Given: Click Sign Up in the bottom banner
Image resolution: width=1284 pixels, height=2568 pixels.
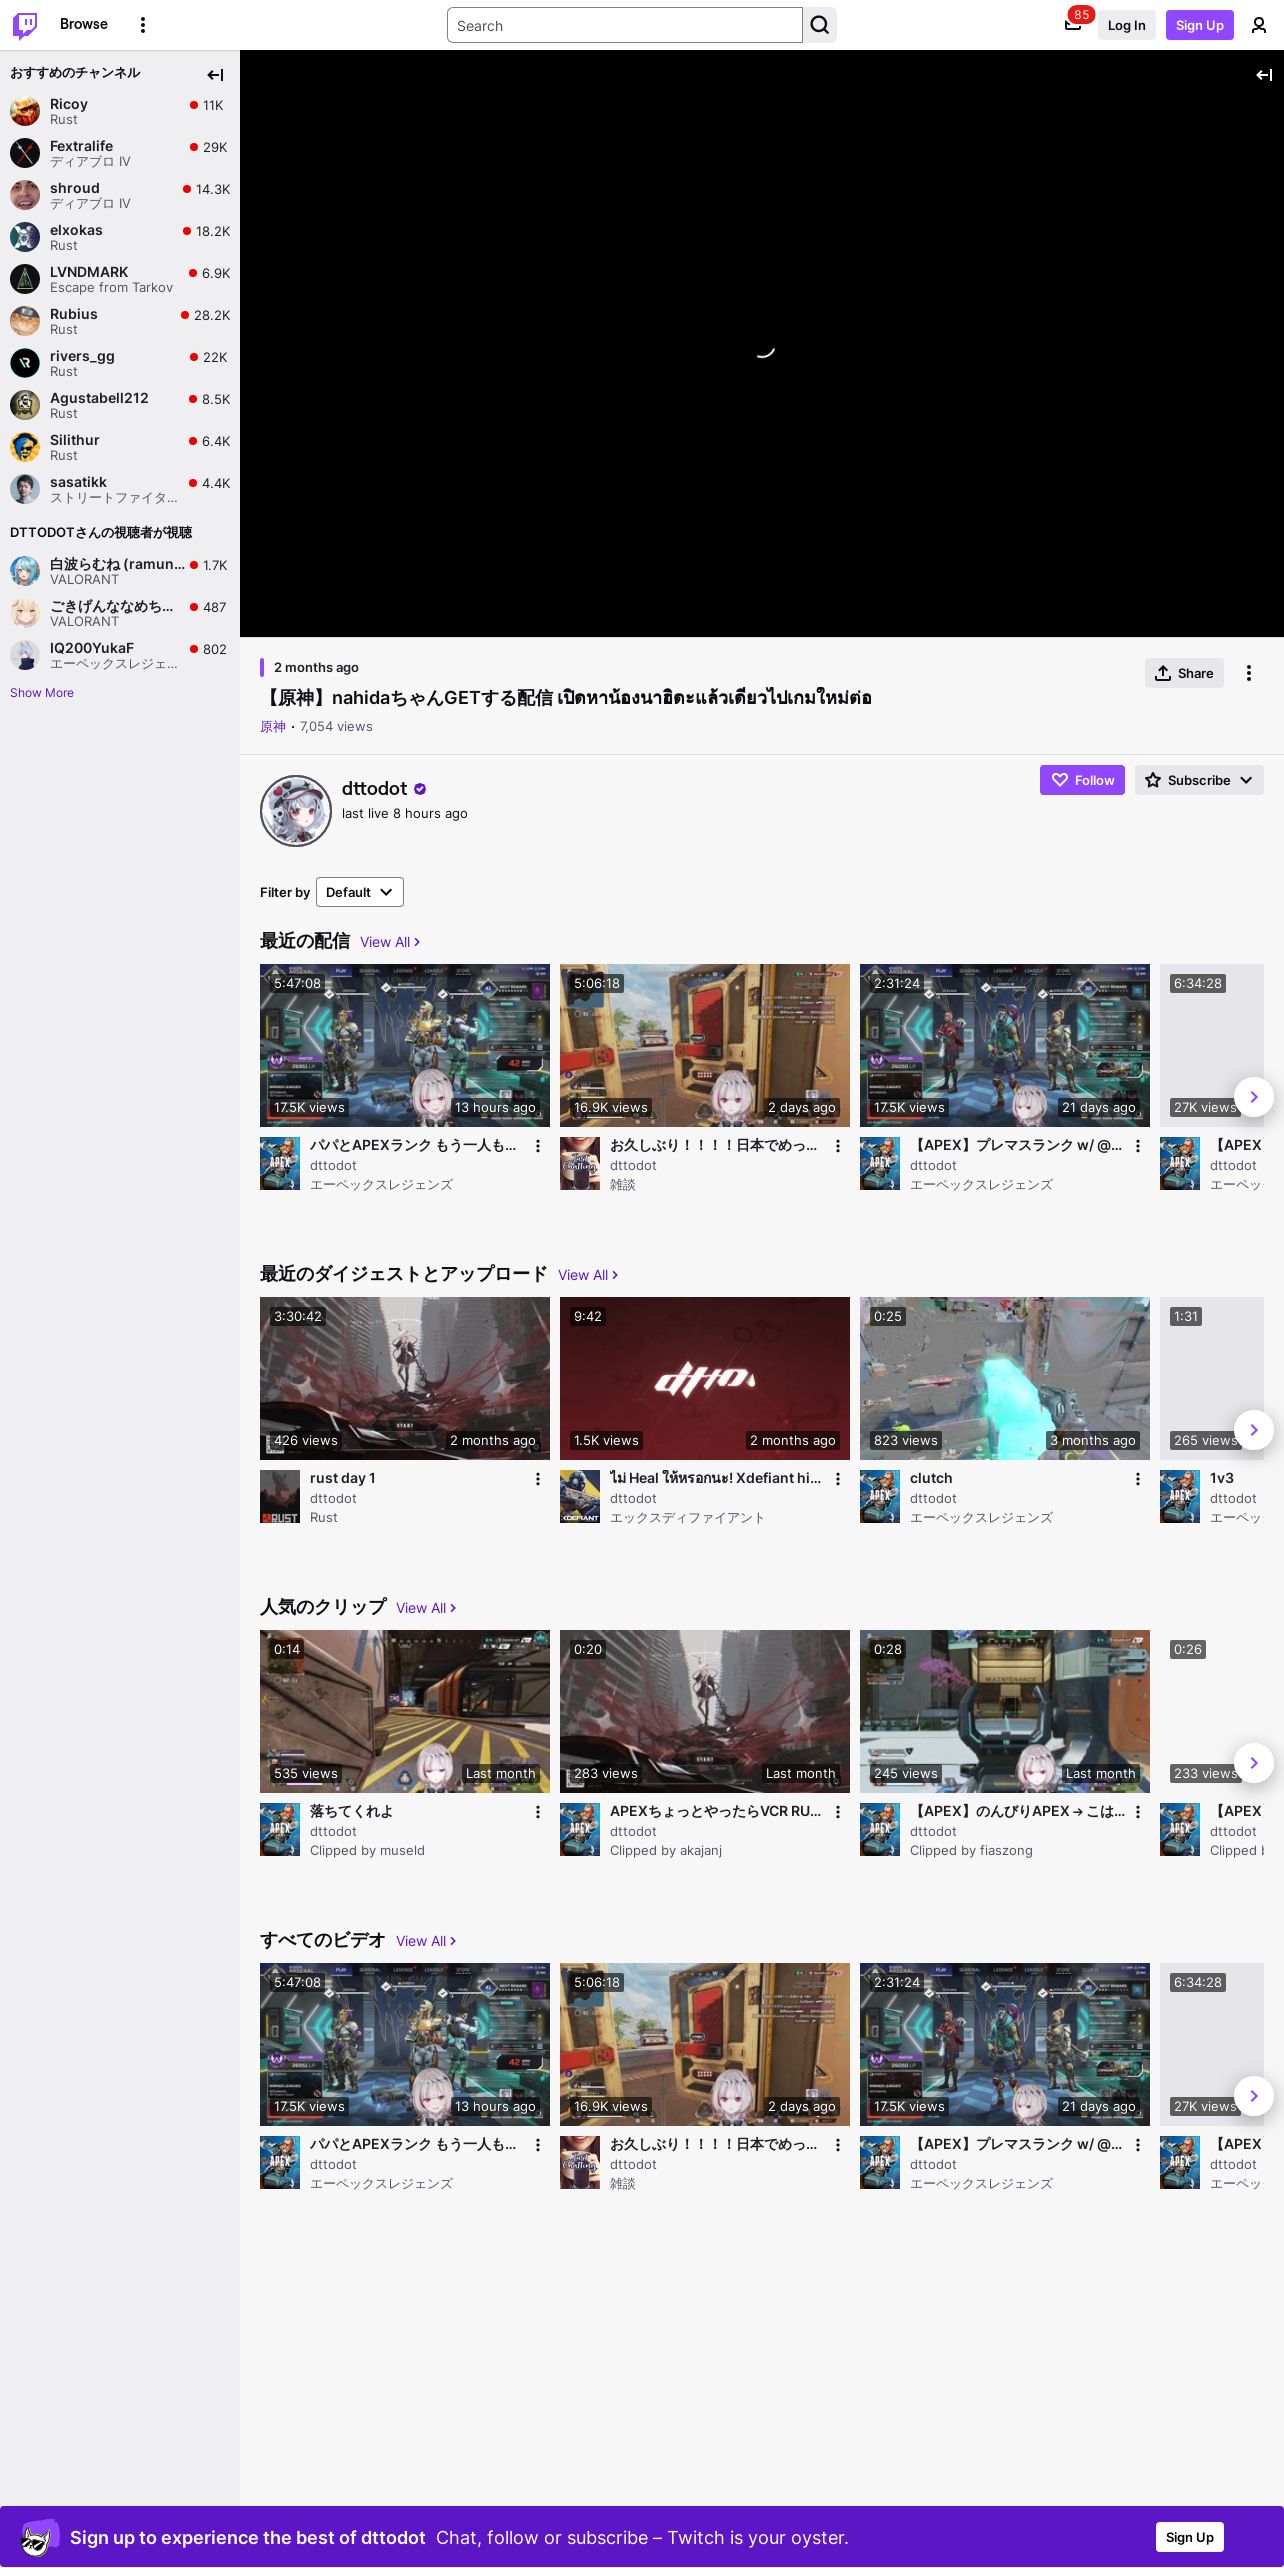Looking at the screenshot, I should (1190, 2537).
